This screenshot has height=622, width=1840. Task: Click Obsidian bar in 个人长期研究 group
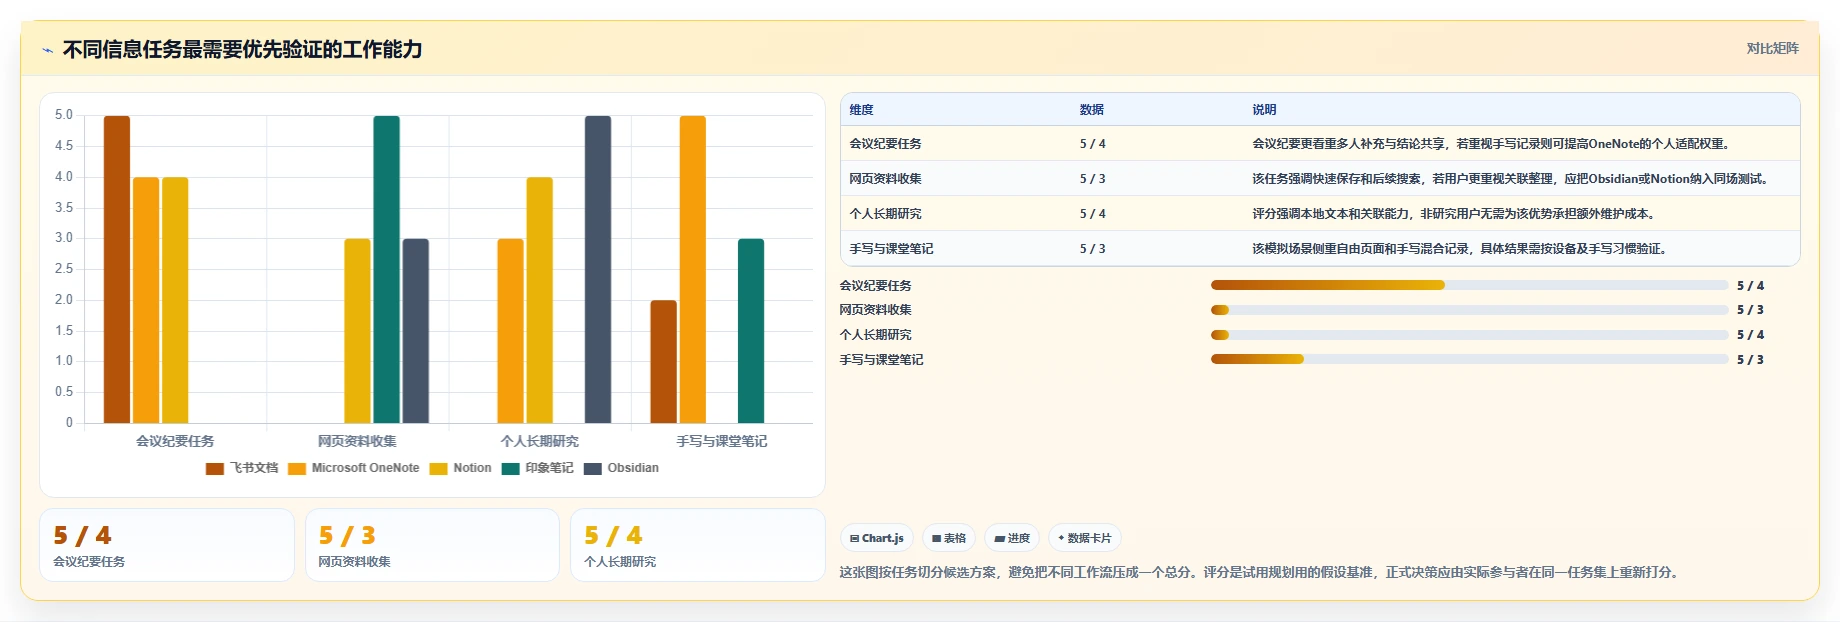click(x=598, y=269)
